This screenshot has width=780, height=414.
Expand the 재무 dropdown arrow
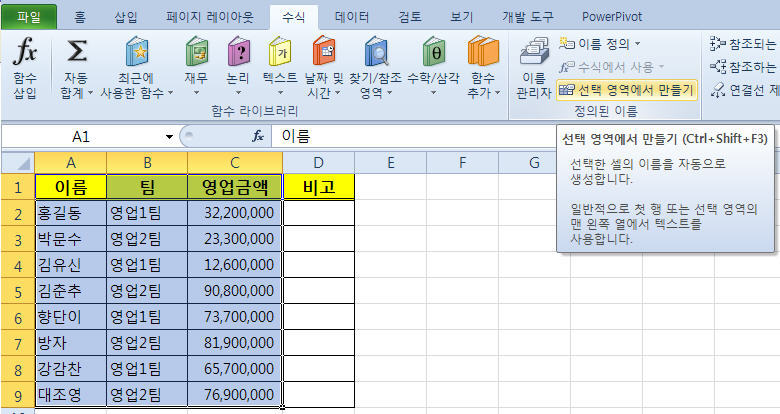click(196, 93)
